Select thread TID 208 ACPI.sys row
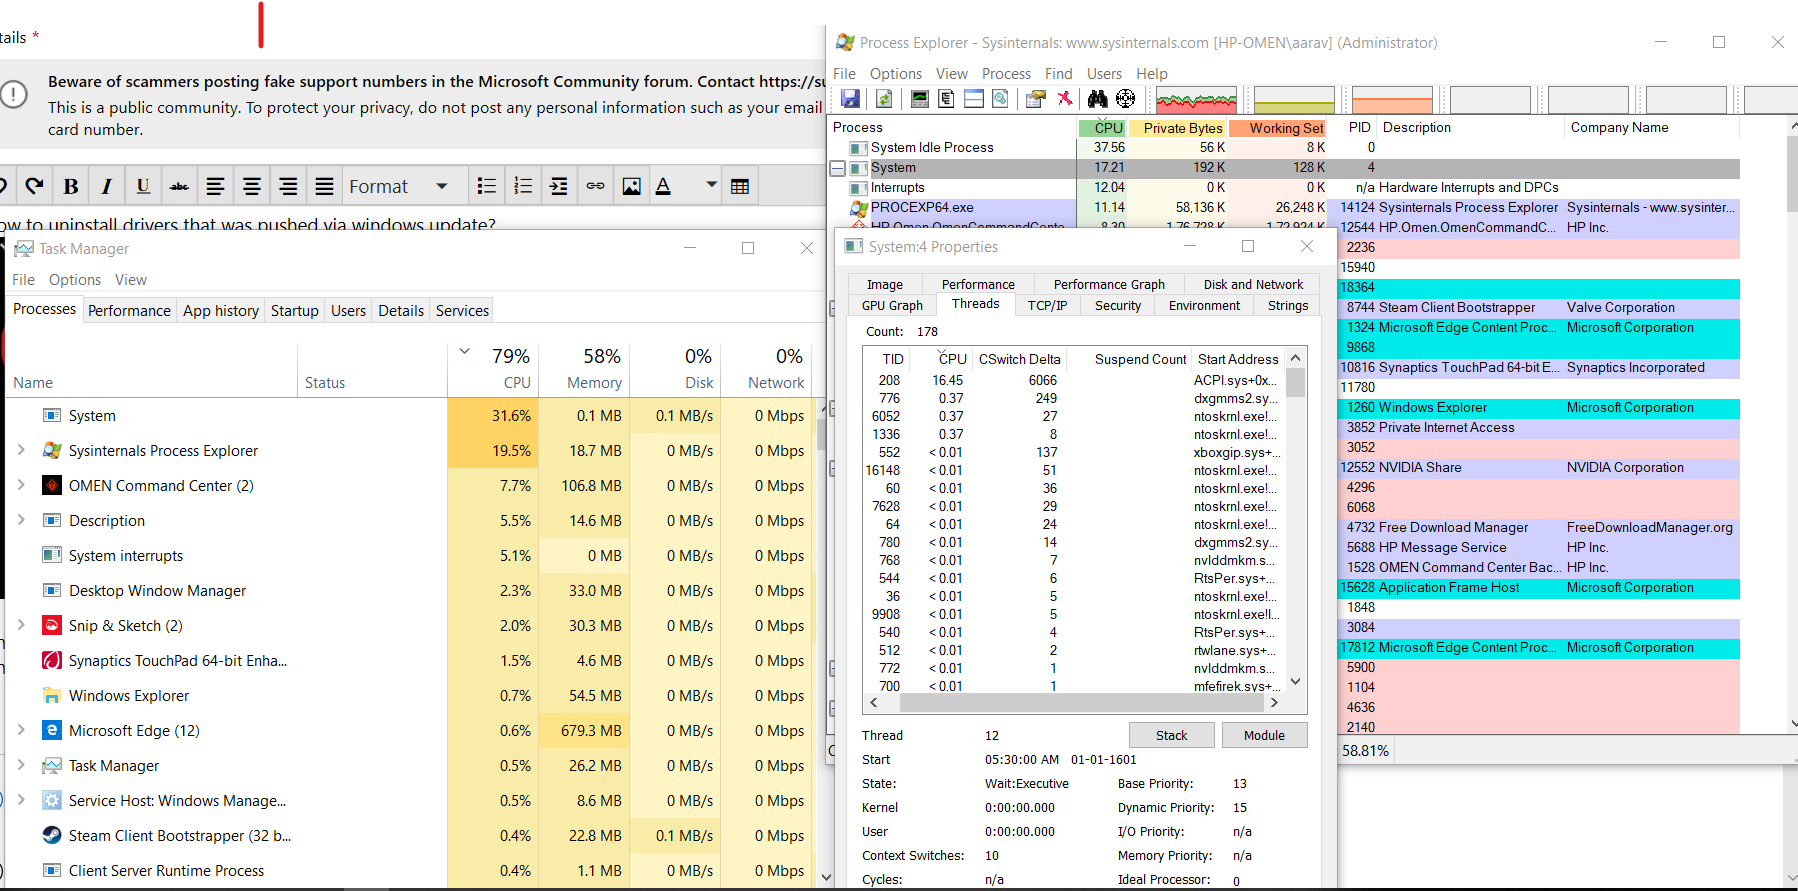The width and height of the screenshot is (1798, 891). (x=1073, y=380)
